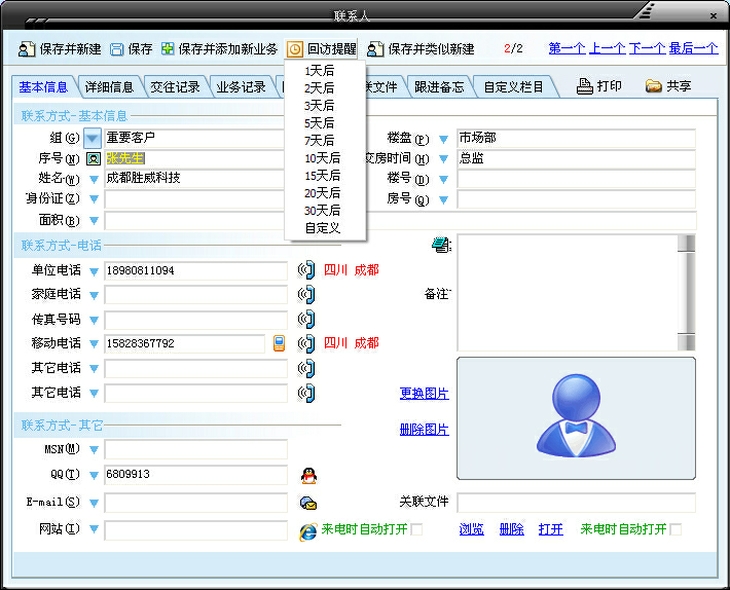
Task: Click the 回访提醒 clock icon
Action: point(295,49)
